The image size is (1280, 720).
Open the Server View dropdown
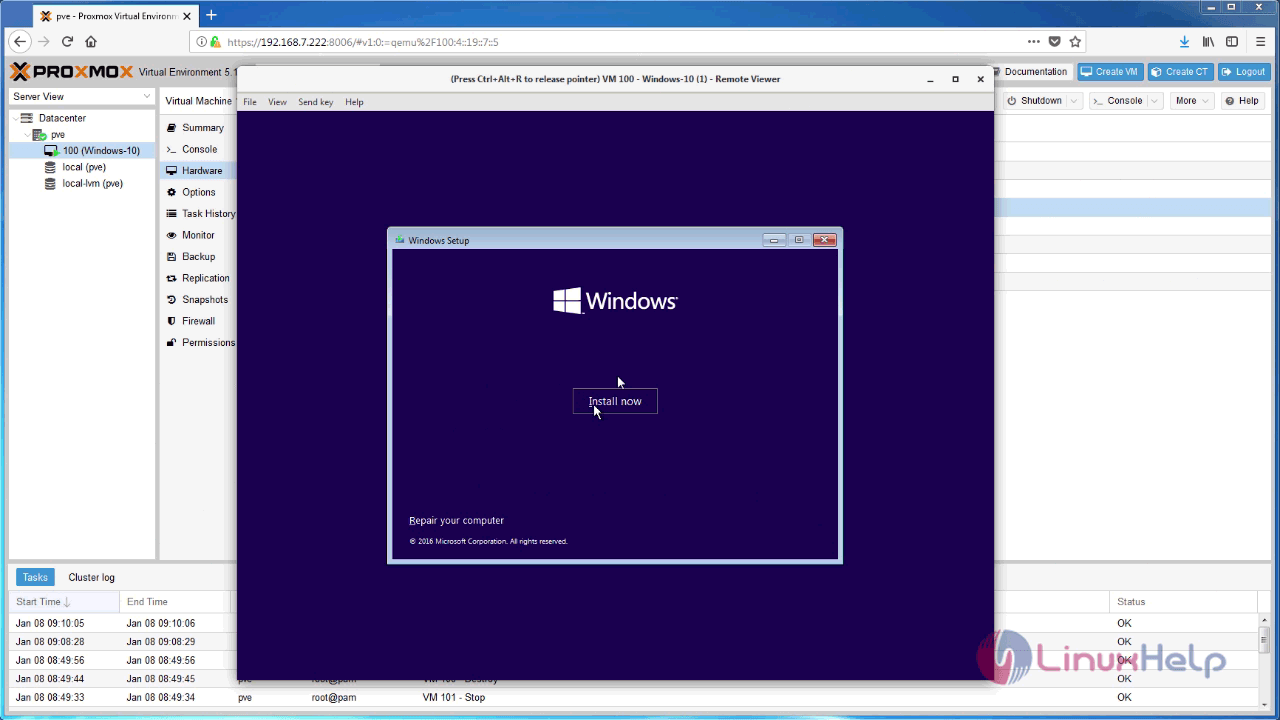pyautogui.click(x=82, y=97)
